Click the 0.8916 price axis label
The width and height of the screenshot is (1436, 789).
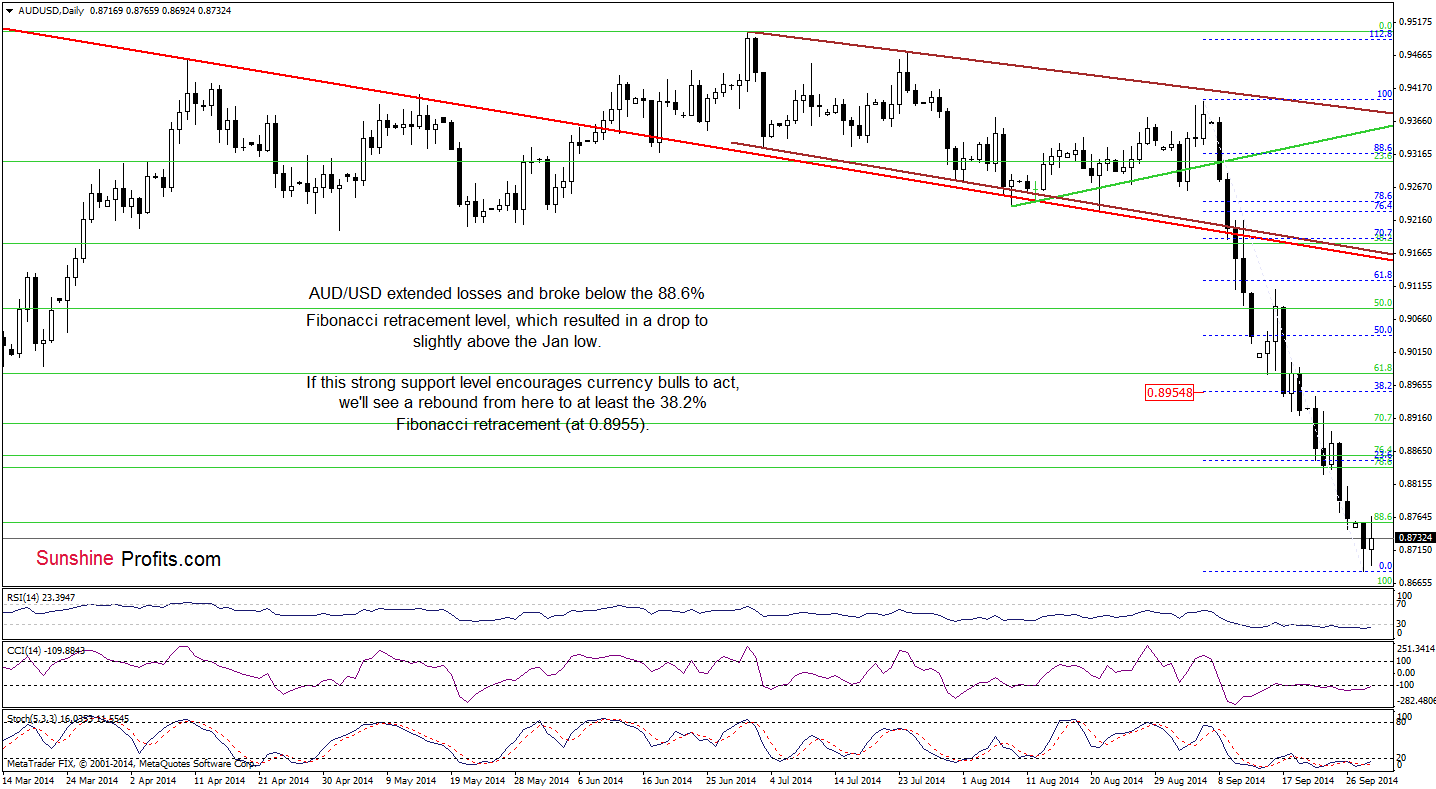[x=1416, y=417]
